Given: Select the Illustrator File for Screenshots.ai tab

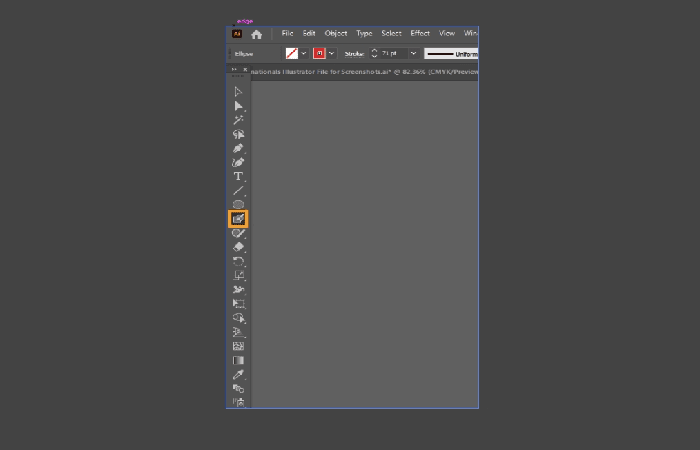Looking at the screenshot, I should 364,72.
